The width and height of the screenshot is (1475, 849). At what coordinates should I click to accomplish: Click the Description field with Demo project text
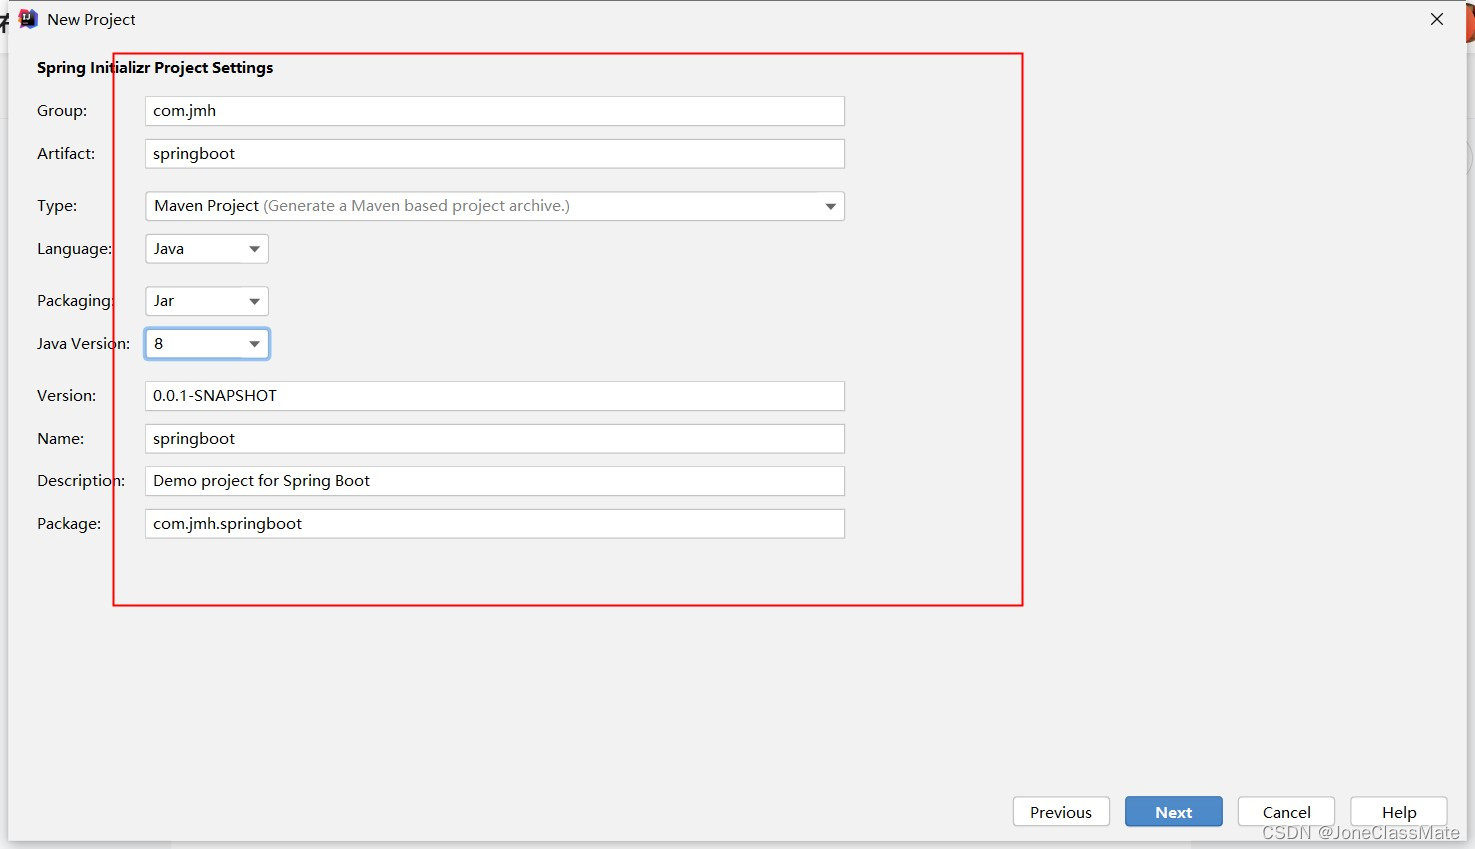coord(495,481)
